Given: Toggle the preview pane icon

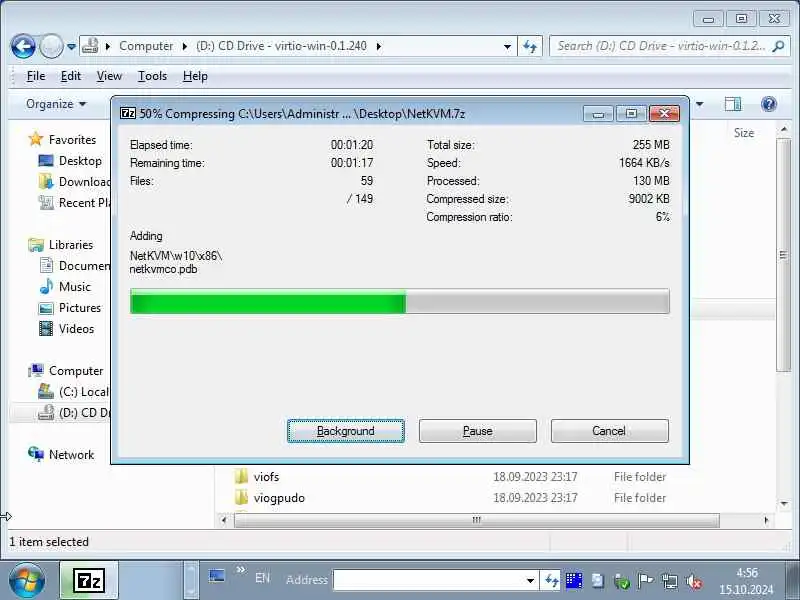Looking at the screenshot, I should 733,104.
